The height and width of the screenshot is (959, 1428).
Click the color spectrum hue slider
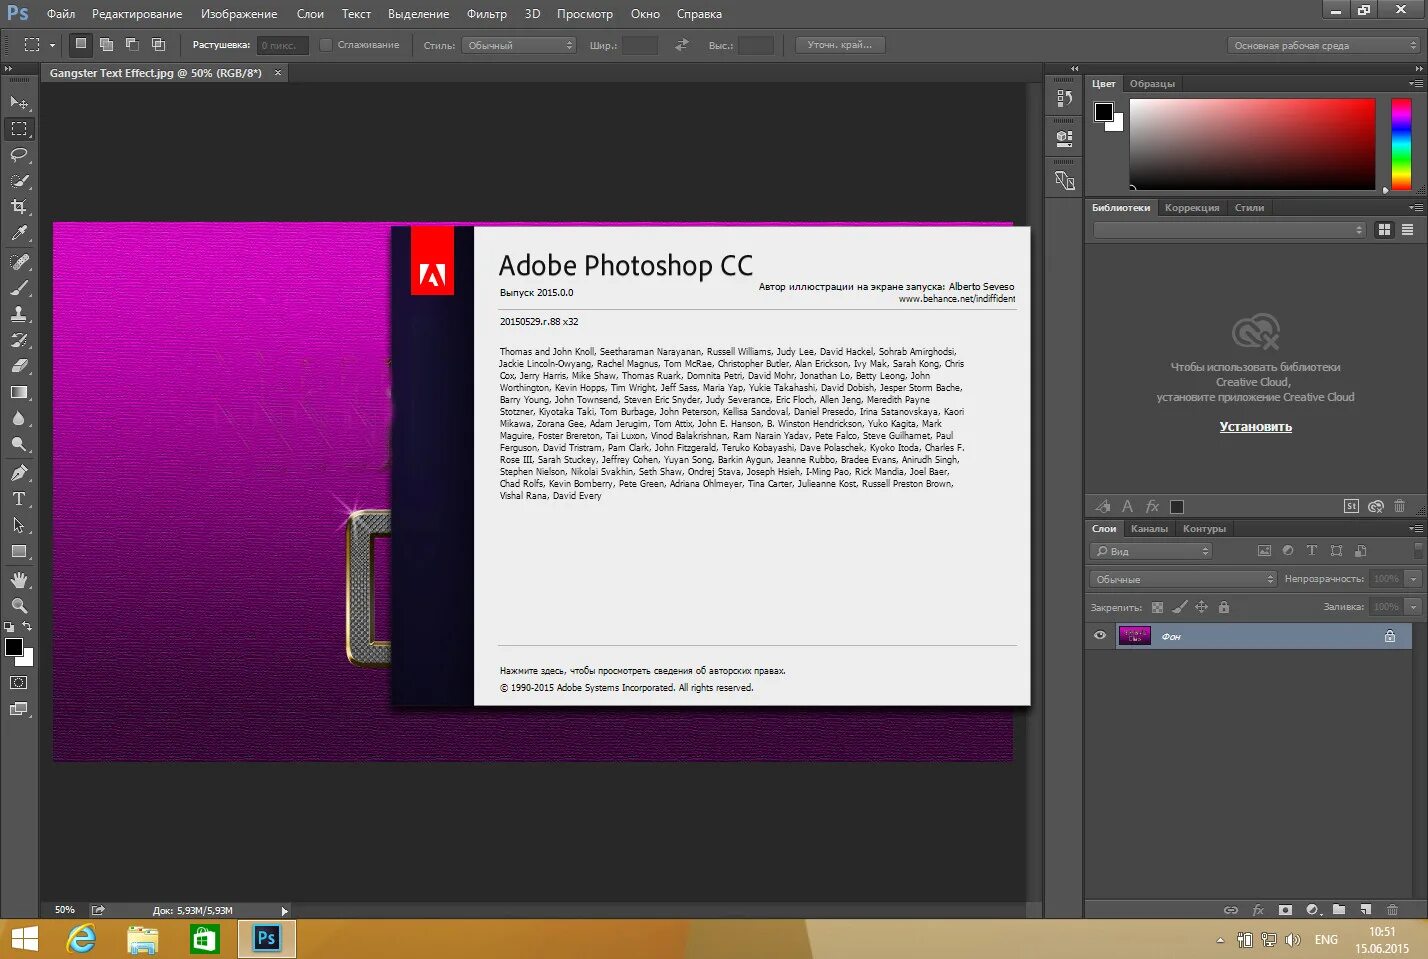(1401, 144)
